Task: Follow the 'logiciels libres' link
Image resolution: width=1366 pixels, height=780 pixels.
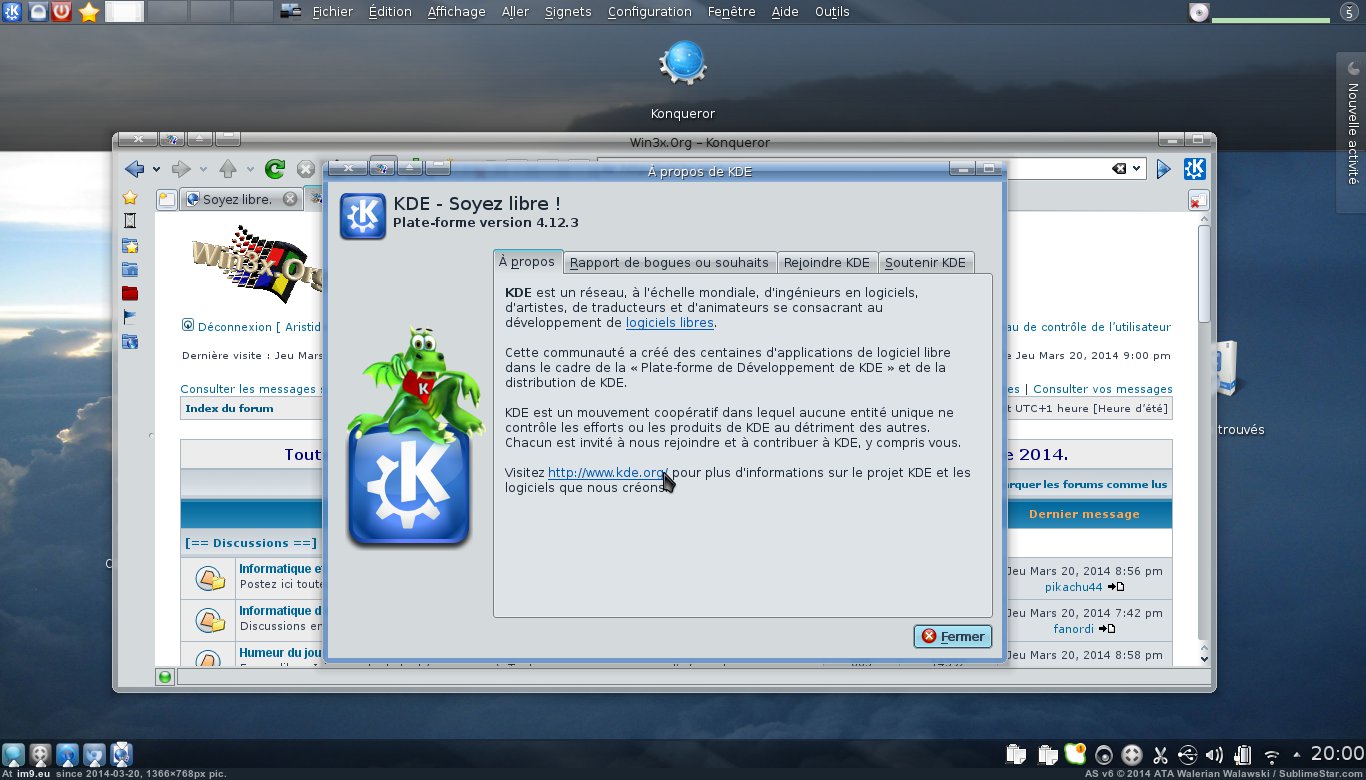Action: (x=670, y=322)
